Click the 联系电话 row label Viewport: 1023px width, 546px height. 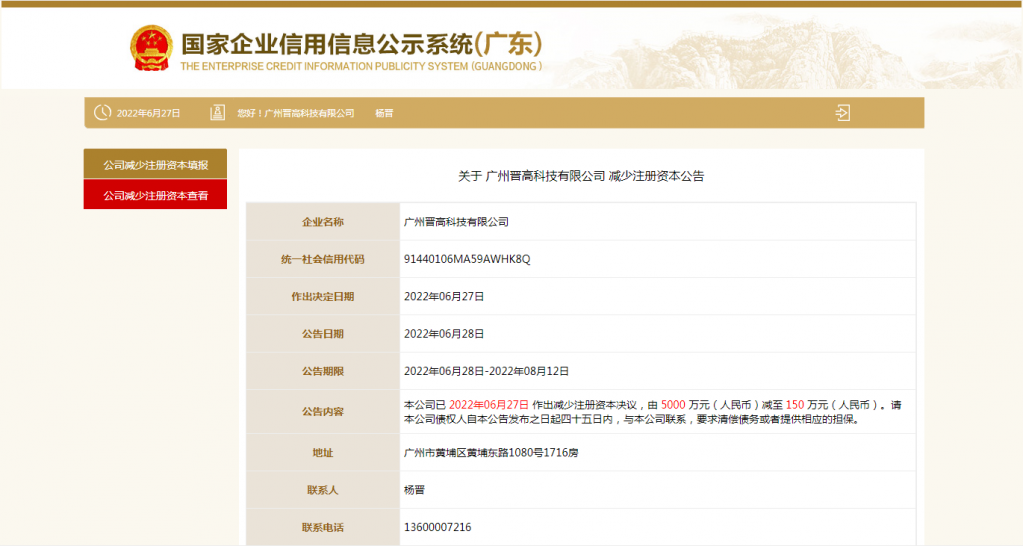(322, 527)
